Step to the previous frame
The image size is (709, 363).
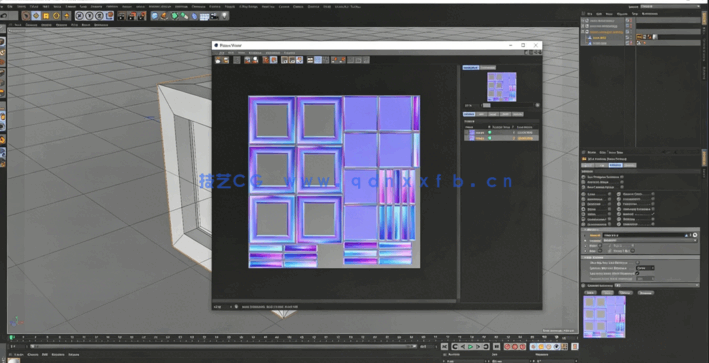click(x=463, y=346)
